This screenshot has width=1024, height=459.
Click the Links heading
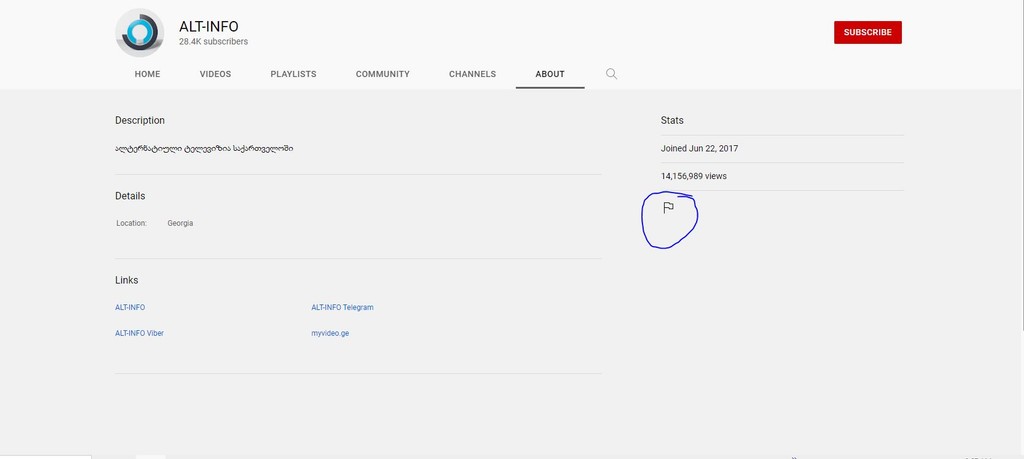[x=127, y=280]
